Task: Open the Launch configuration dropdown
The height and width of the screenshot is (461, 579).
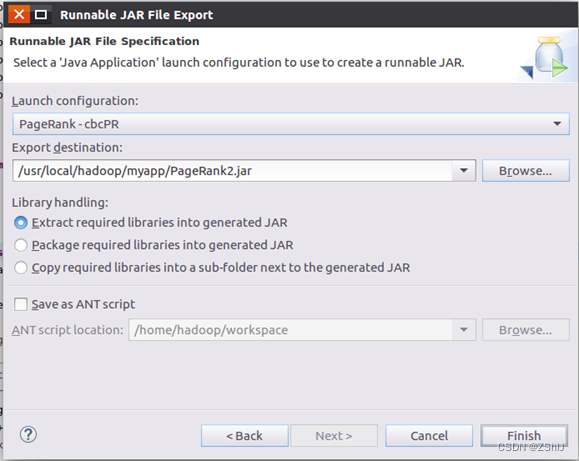Action: coord(291,124)
